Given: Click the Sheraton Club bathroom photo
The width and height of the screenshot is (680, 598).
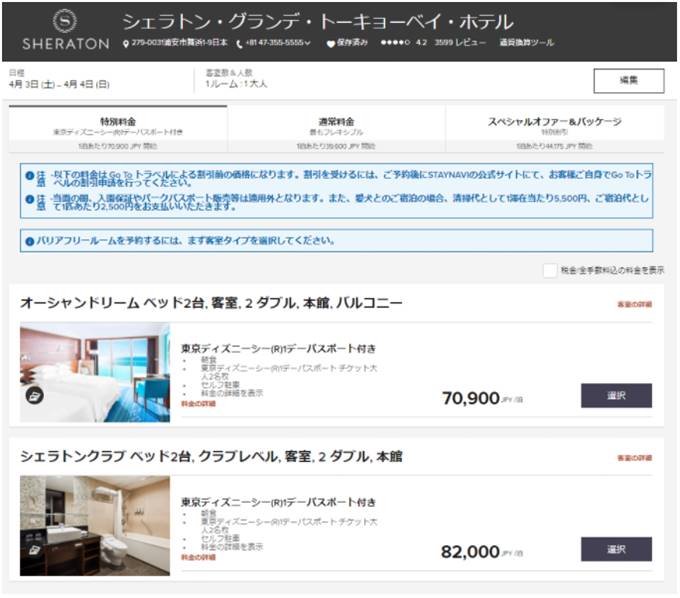Looking at the screenshot, I should 95,526.
